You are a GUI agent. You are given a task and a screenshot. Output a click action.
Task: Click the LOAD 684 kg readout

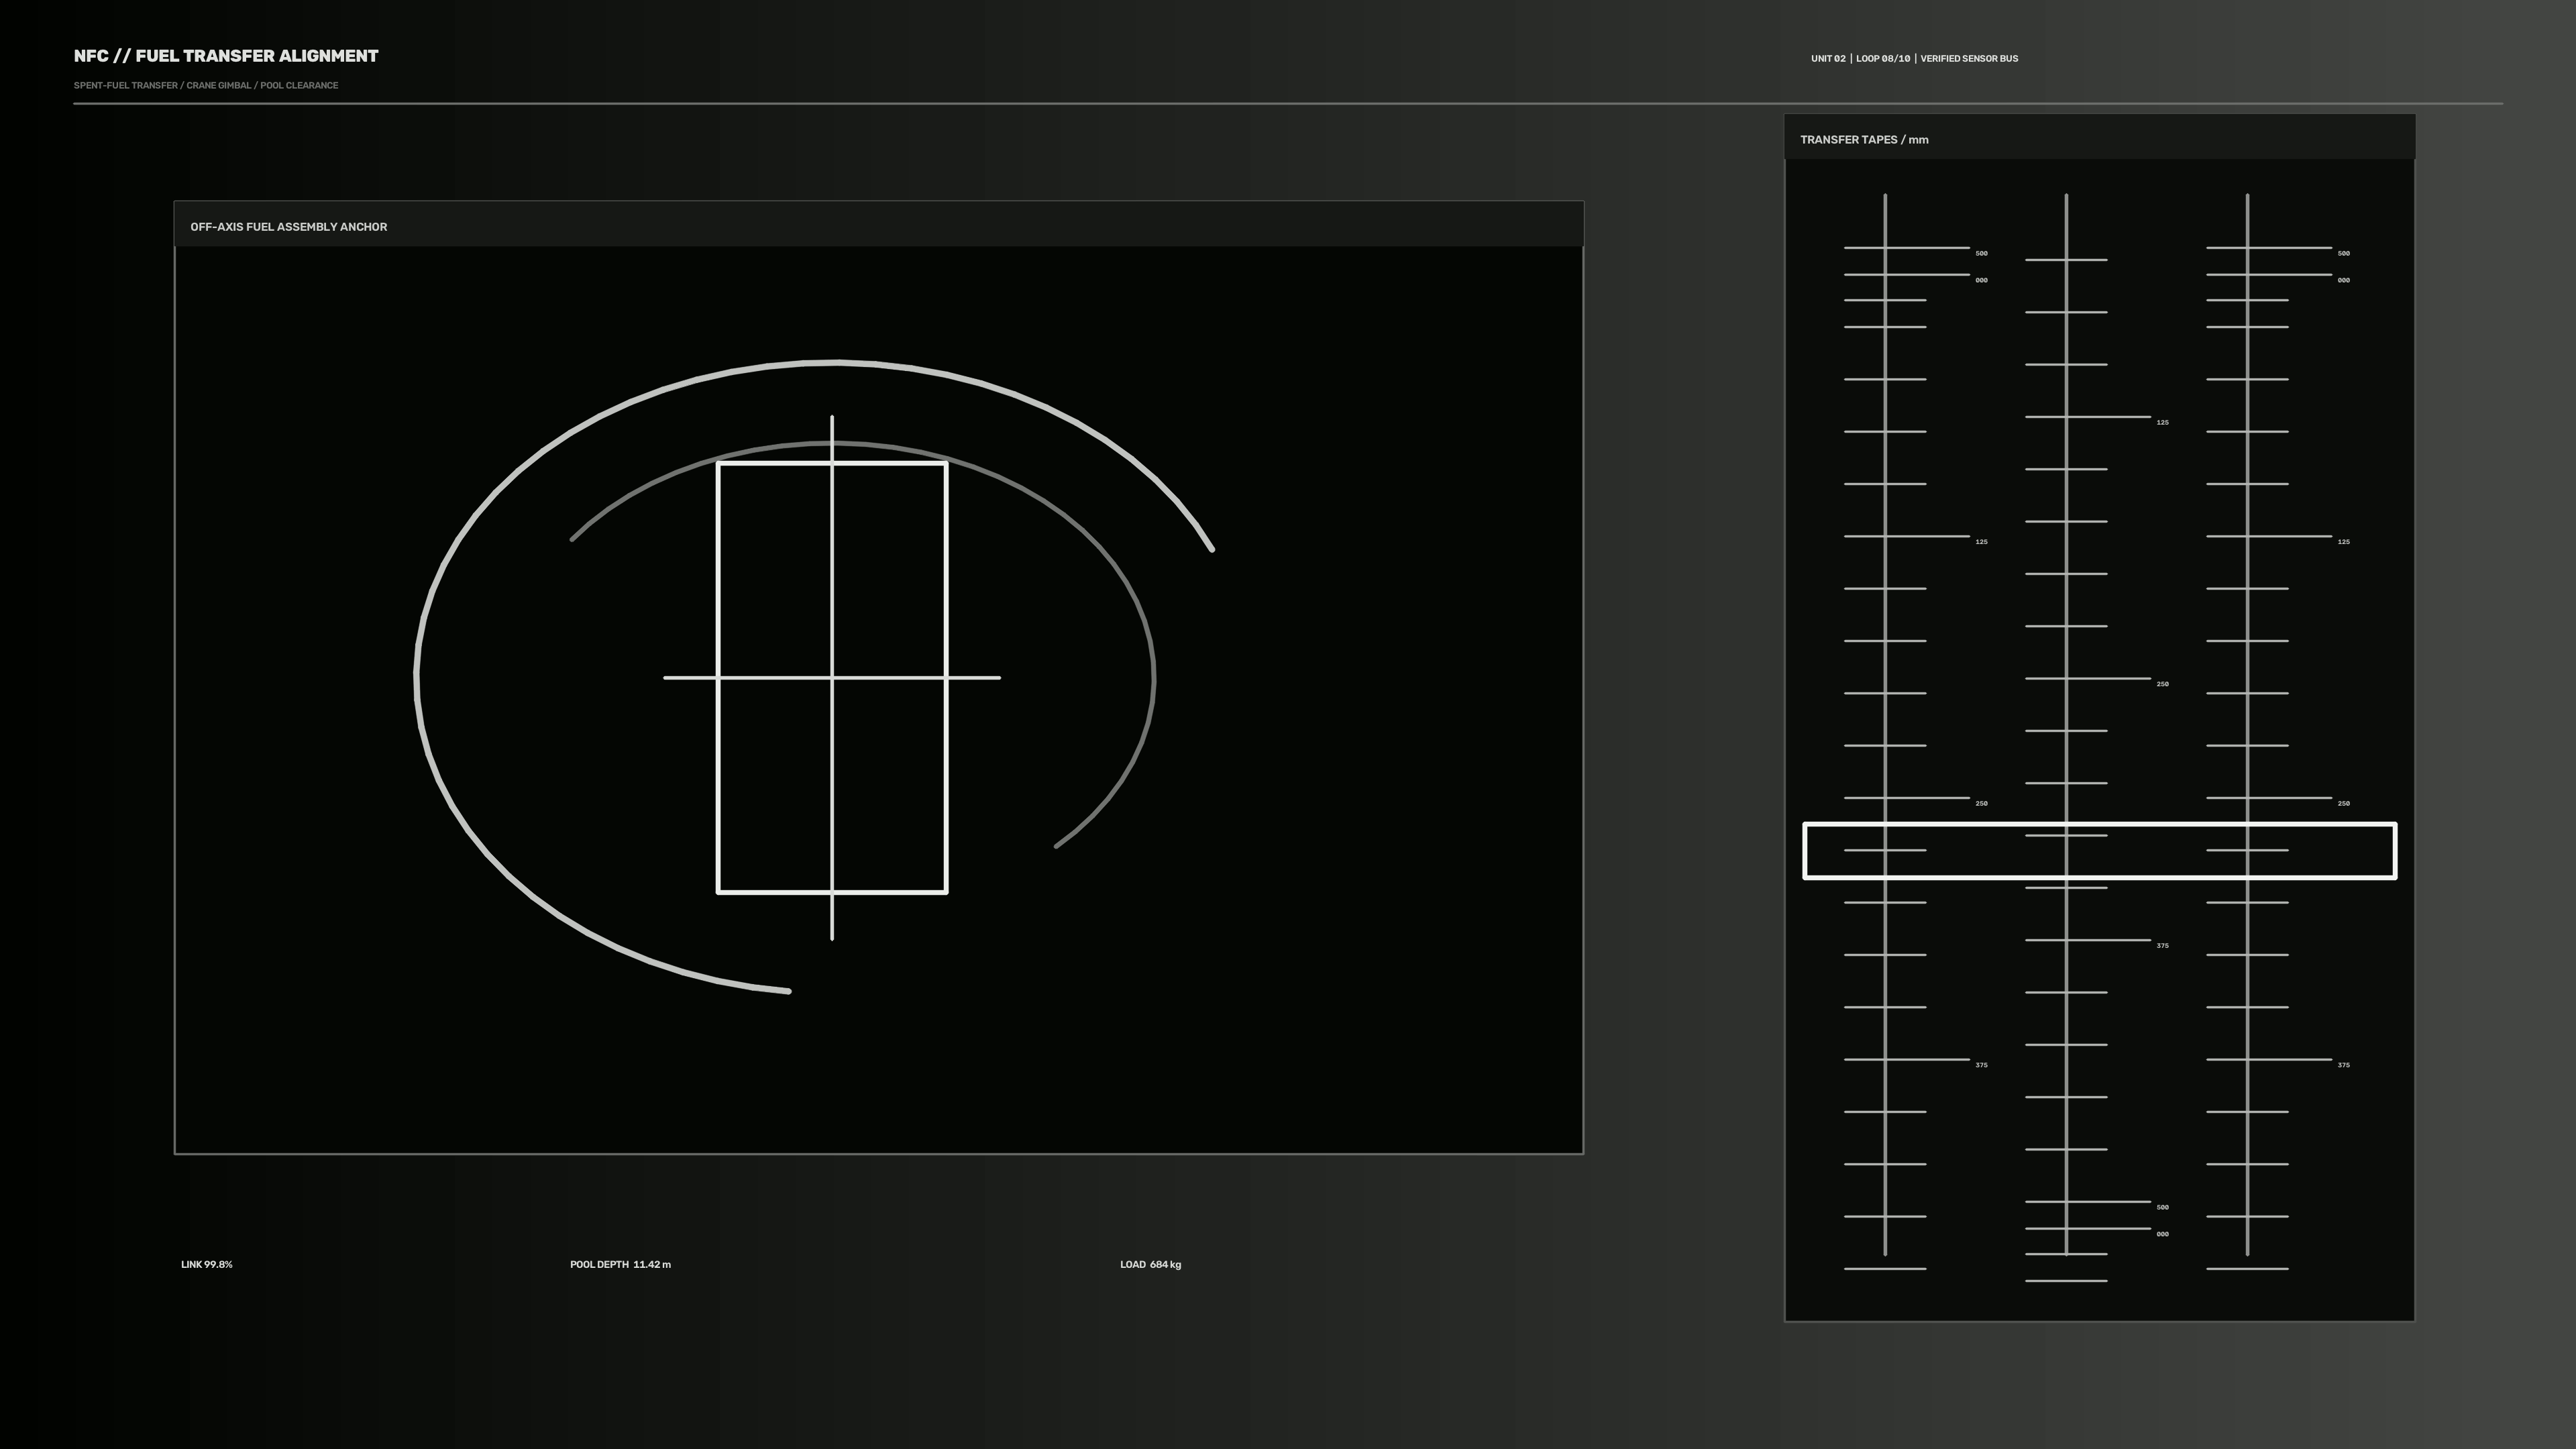(x=1150, y=1265)
